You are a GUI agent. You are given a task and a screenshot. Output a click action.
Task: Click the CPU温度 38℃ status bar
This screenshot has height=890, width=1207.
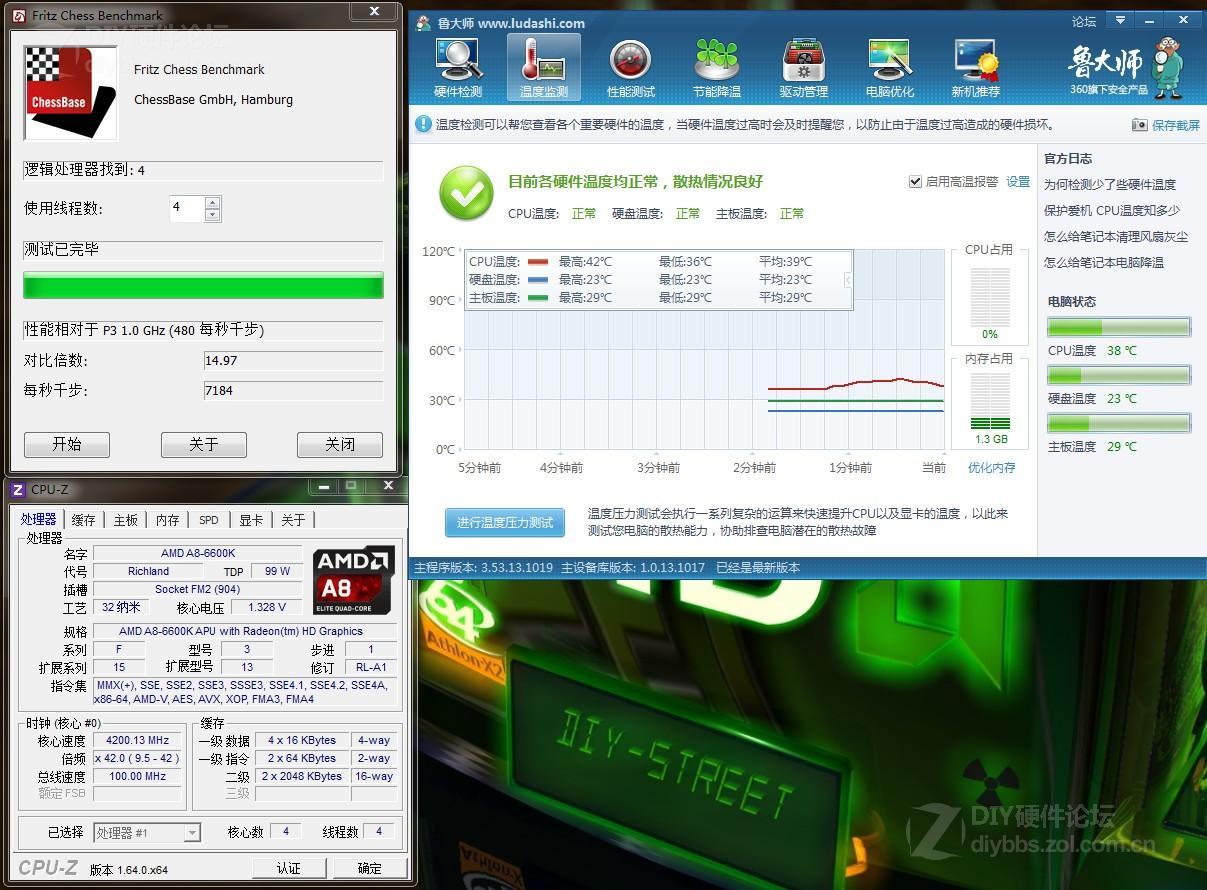pyautogui.click(x=1118, y=327)
